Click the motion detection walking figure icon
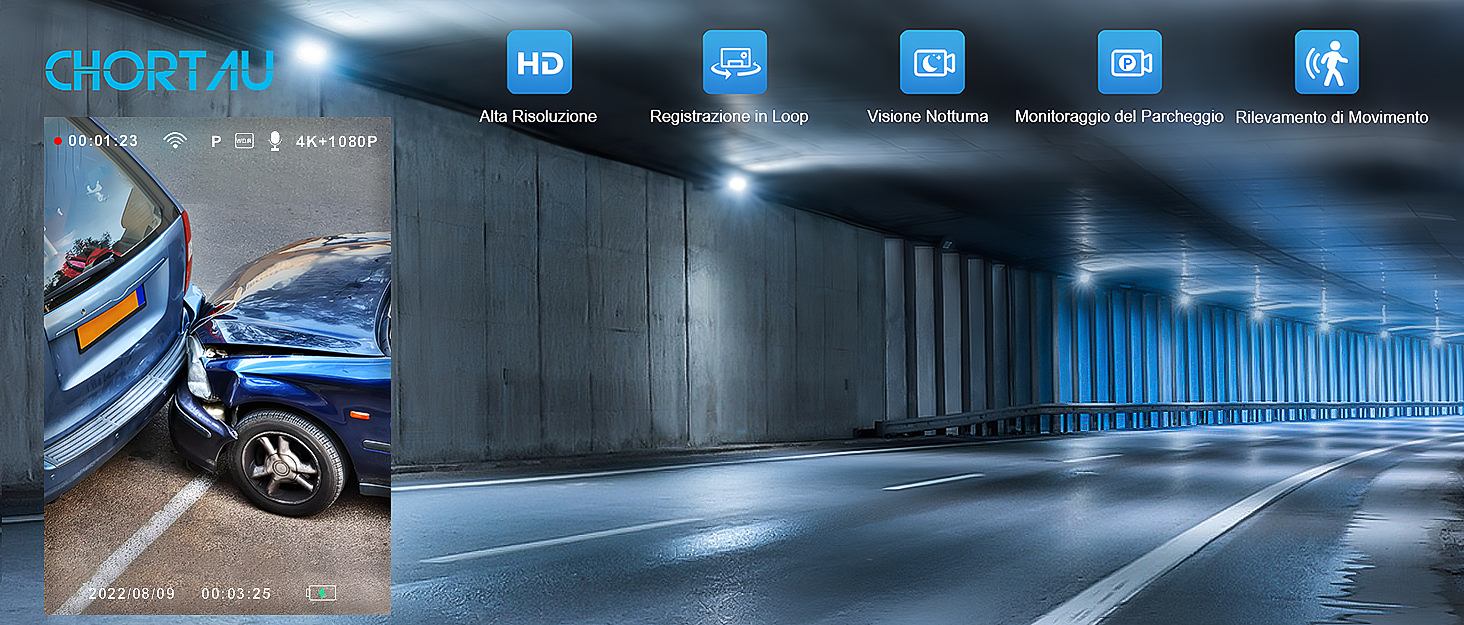 1327,62
